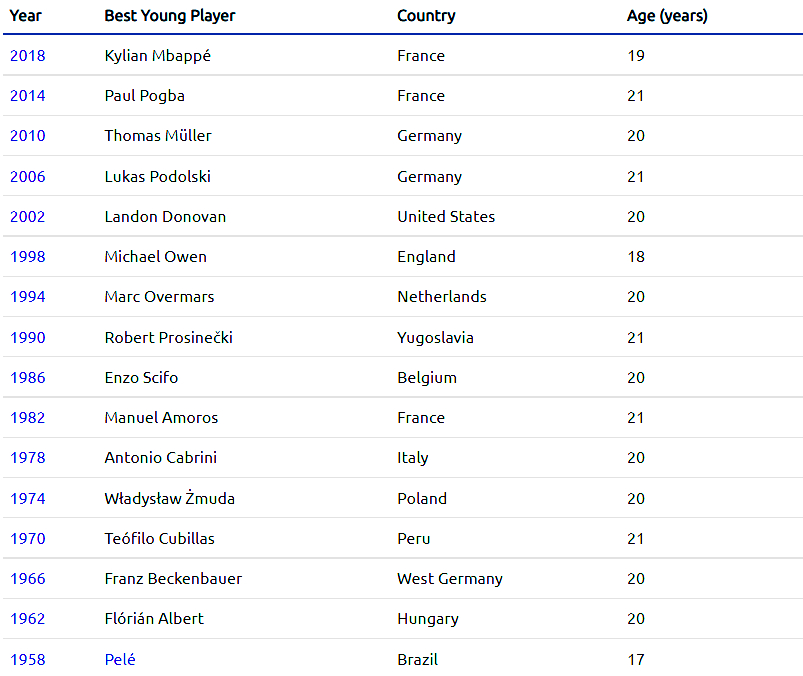Open the 1982 year link

click(28, 418)
